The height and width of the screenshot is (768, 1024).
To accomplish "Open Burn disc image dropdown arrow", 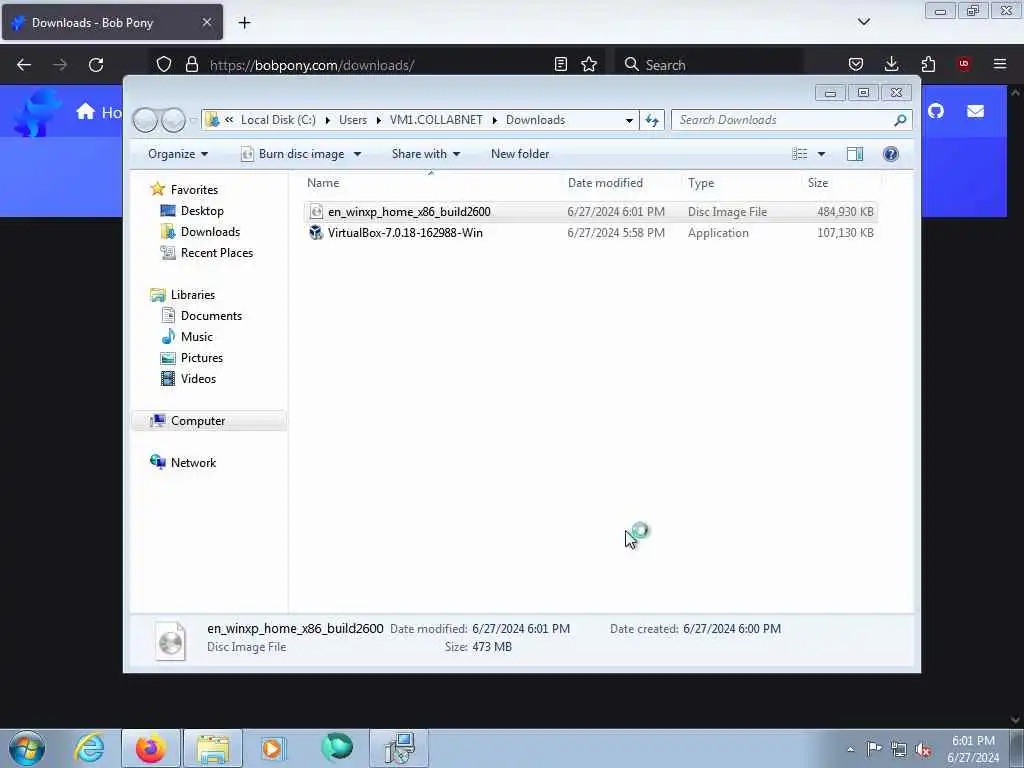I will (x=357, y=154).
